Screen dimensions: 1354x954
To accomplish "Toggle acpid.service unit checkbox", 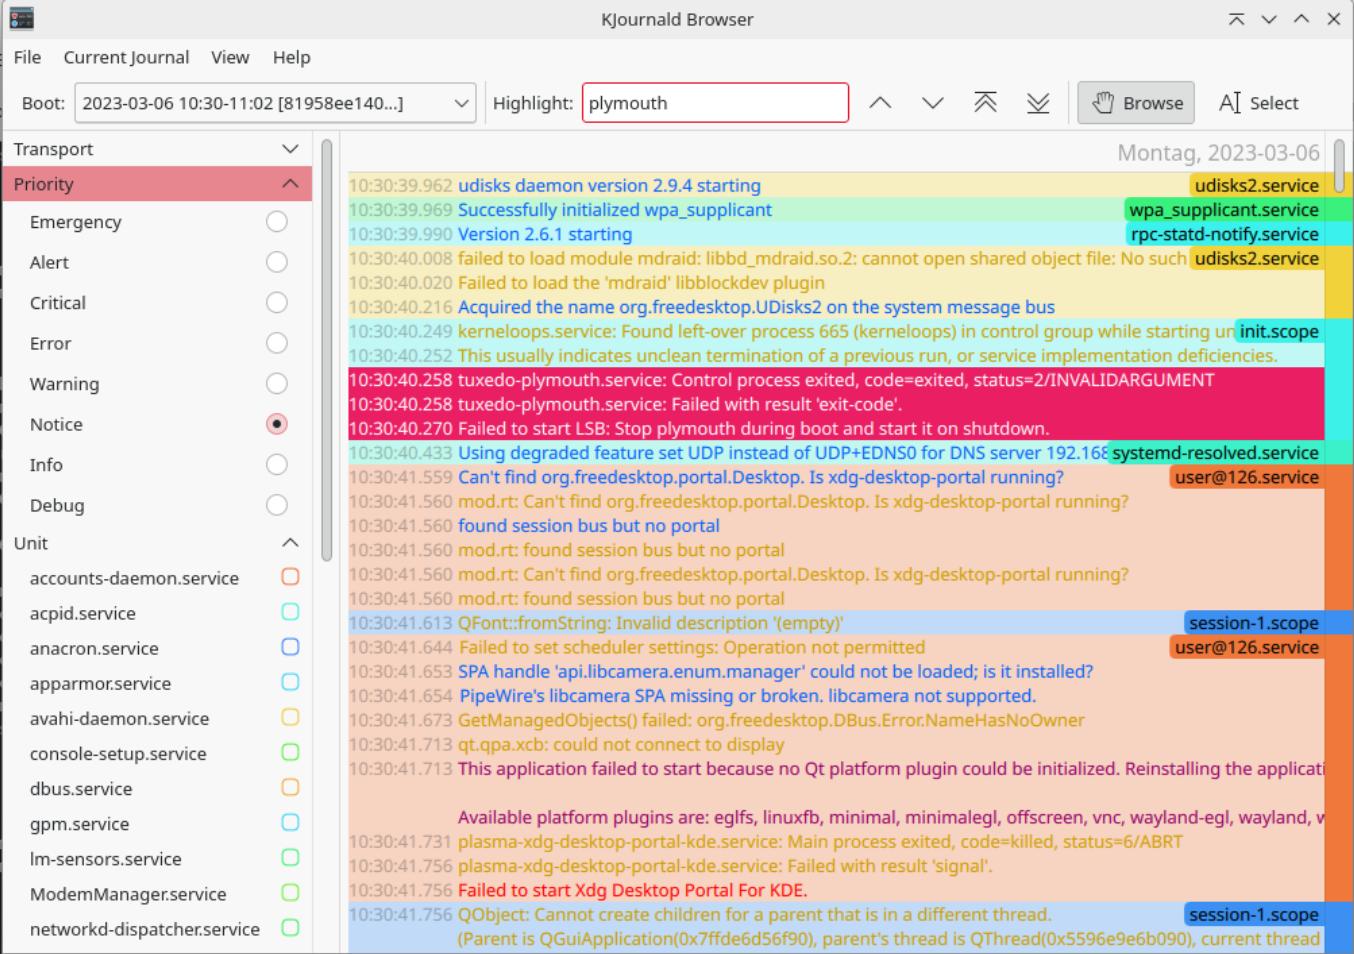I will (290, 612).
